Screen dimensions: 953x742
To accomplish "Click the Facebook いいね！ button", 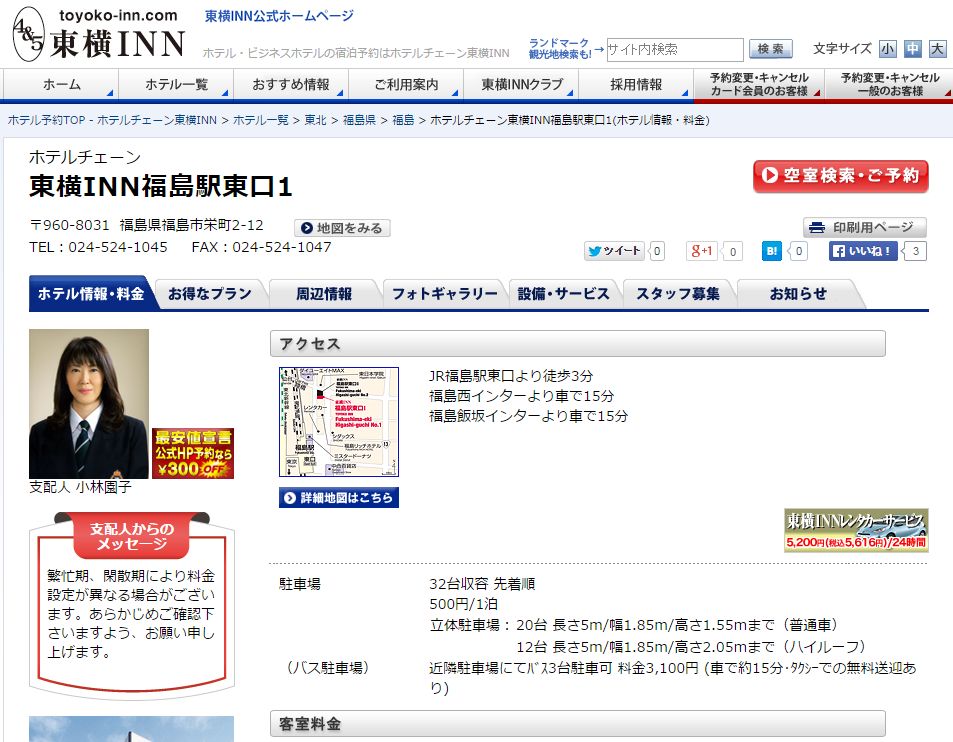I will 863,251.
